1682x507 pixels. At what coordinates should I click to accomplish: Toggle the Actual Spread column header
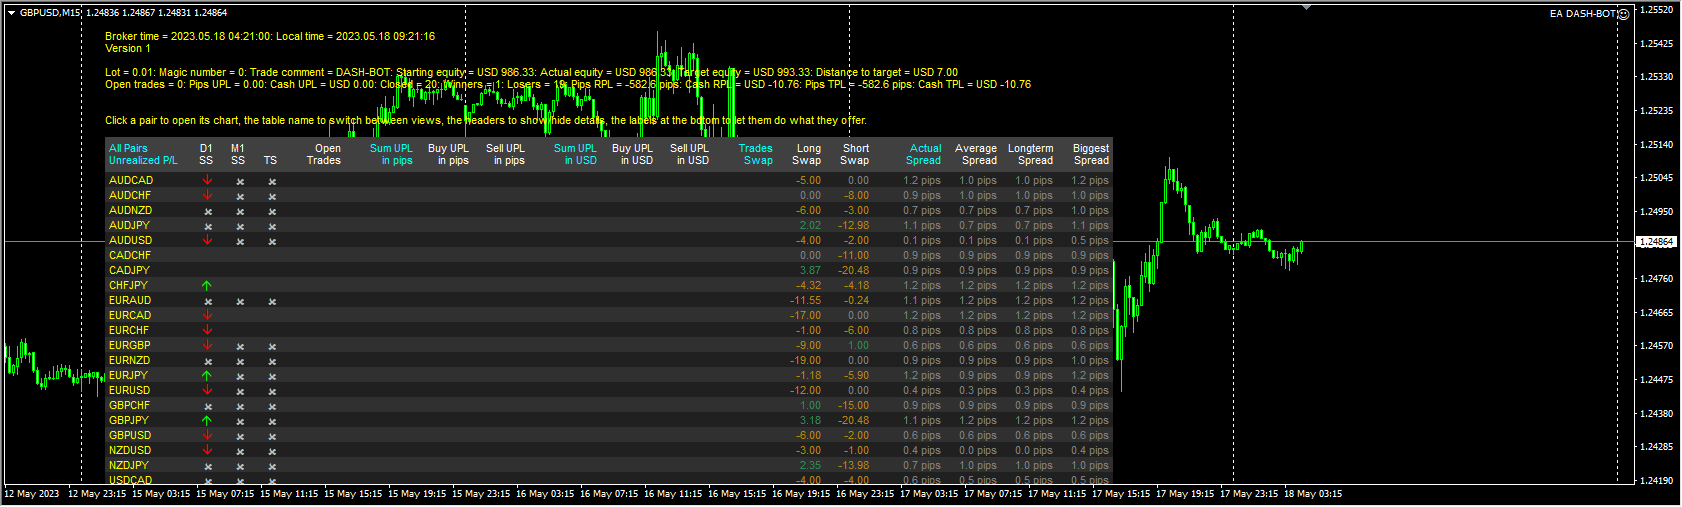(x=924, y=154)
